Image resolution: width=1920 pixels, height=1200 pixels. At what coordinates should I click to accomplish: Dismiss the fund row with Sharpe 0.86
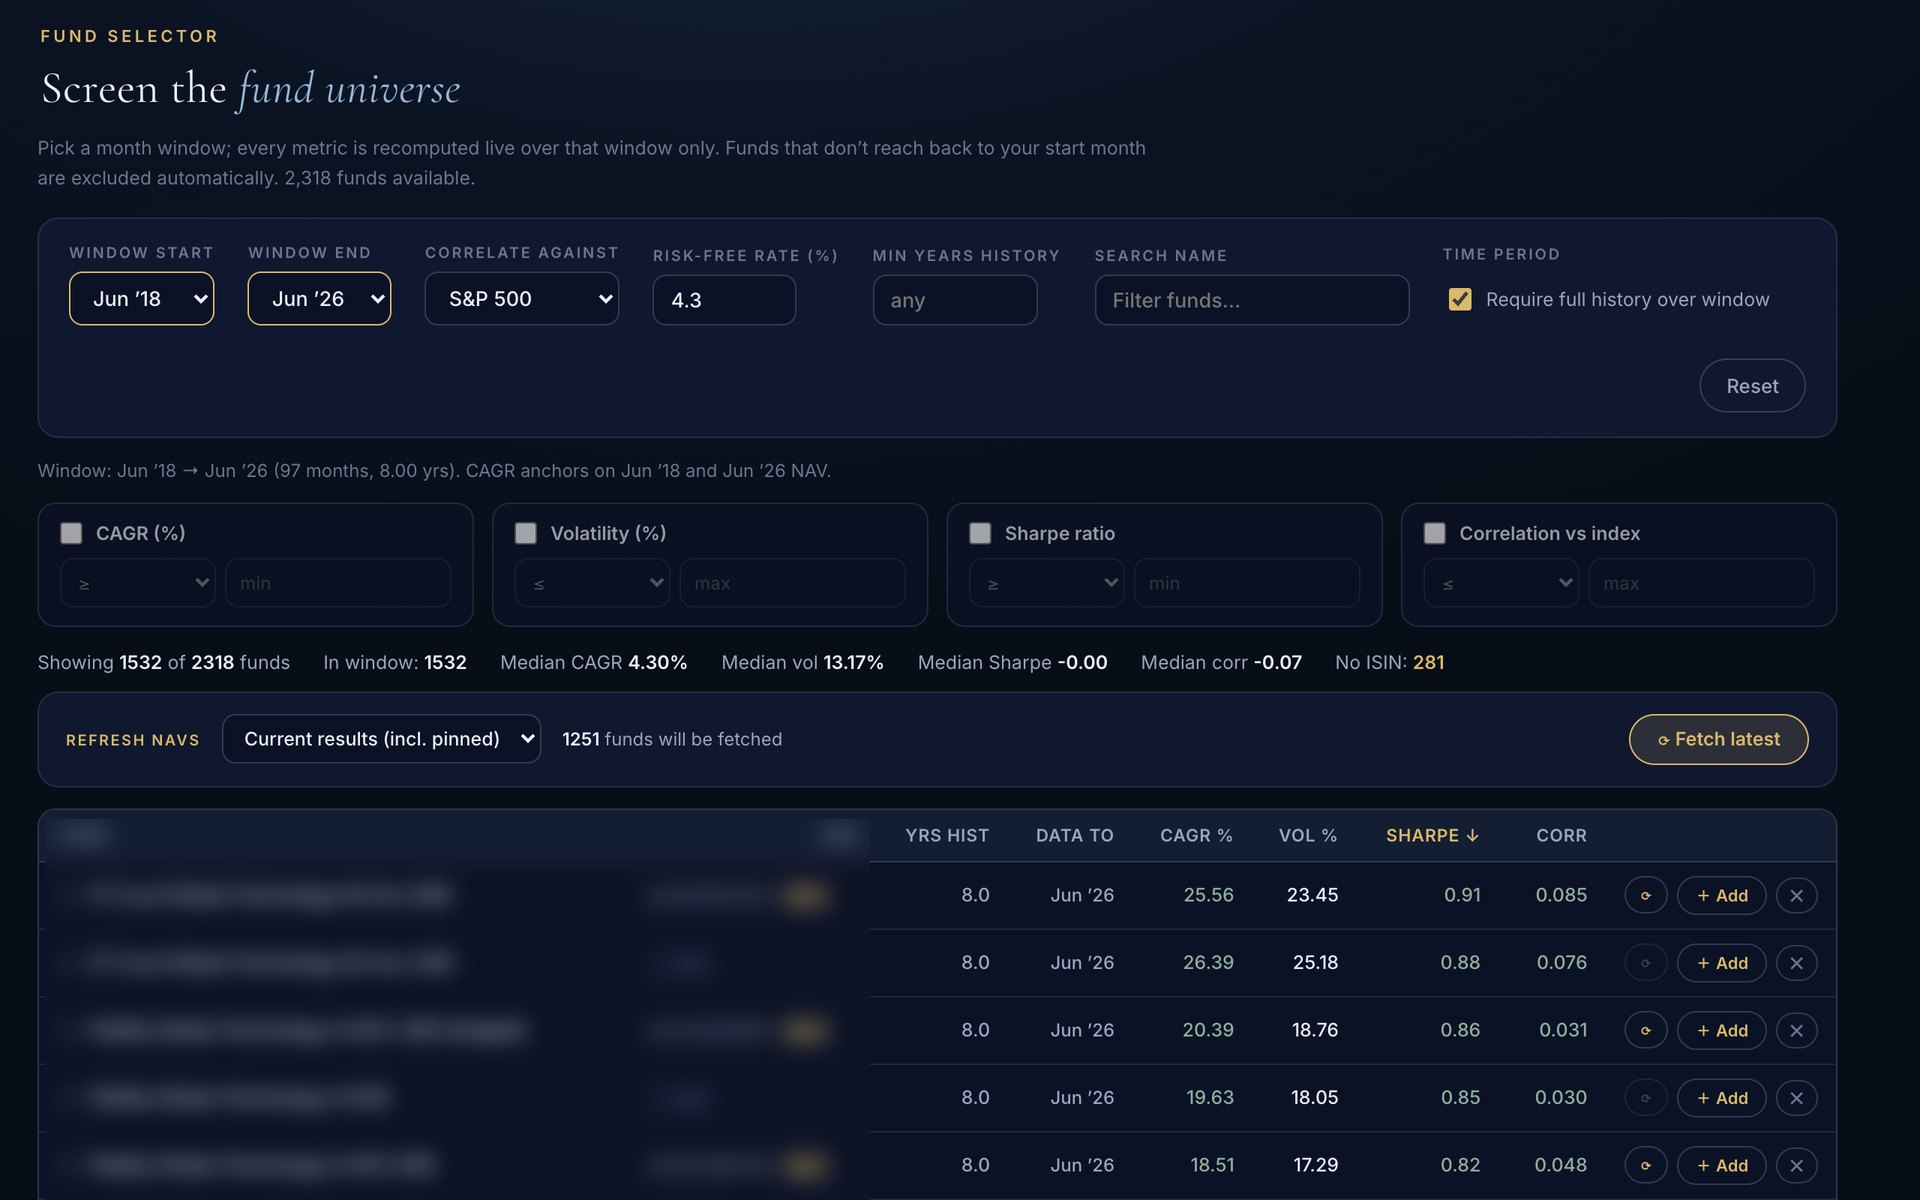(x=1796, y=1030)
